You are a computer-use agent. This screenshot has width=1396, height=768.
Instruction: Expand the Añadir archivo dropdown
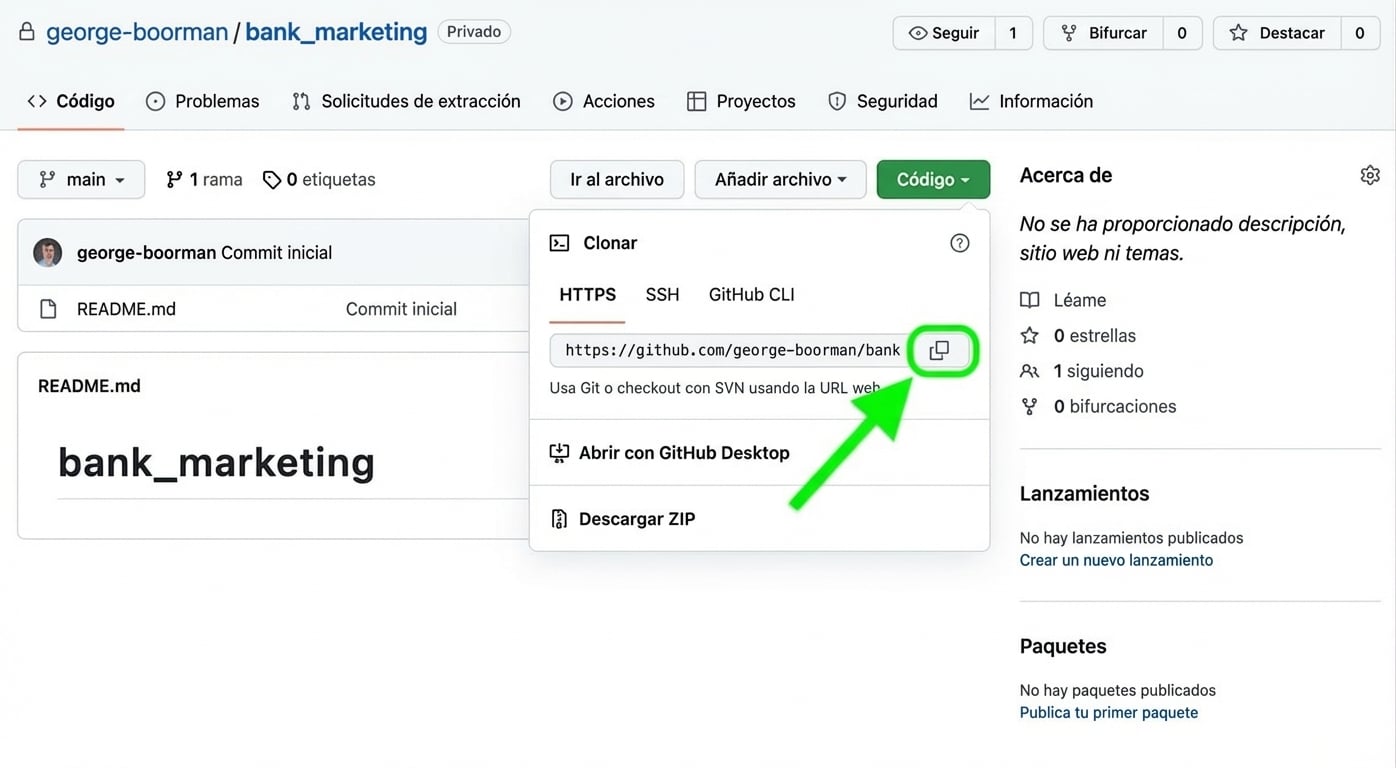pos(780,179)
